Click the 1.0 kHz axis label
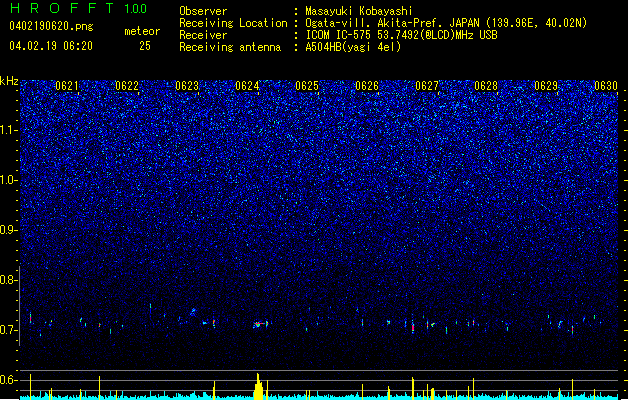629x400 pixels. pyautogui.click(x=8, y=180)
